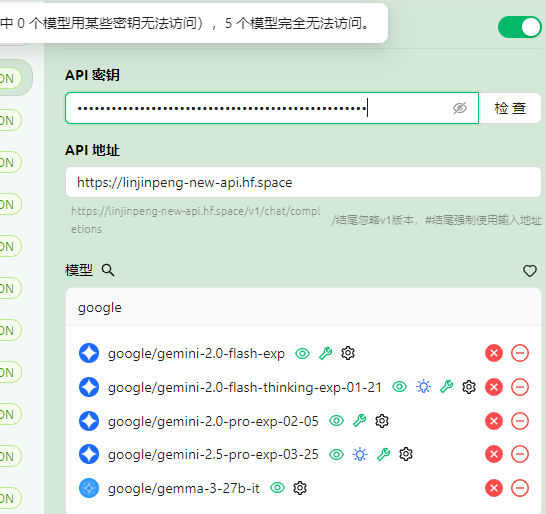Viewport: 546px width, 514px height.
Task: Click red X status for gemma-3-27b-it
Action: click(x=494, y=488)
